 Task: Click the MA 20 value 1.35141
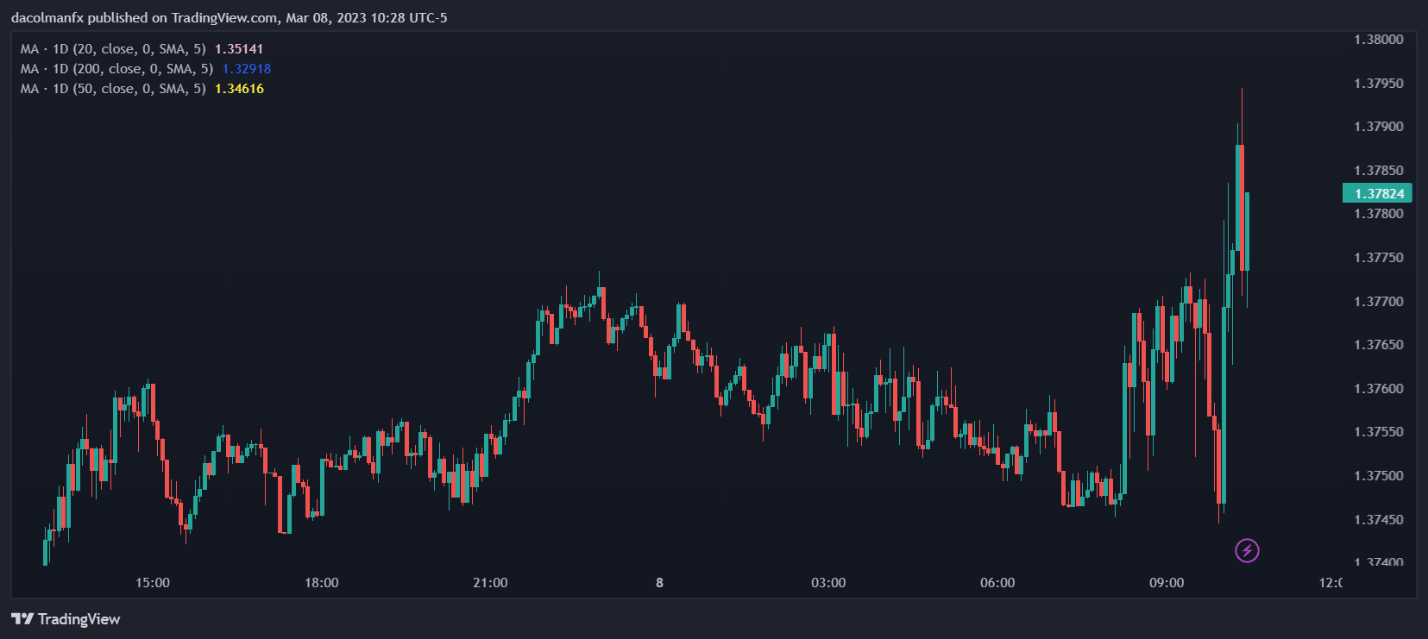(239, 48)
